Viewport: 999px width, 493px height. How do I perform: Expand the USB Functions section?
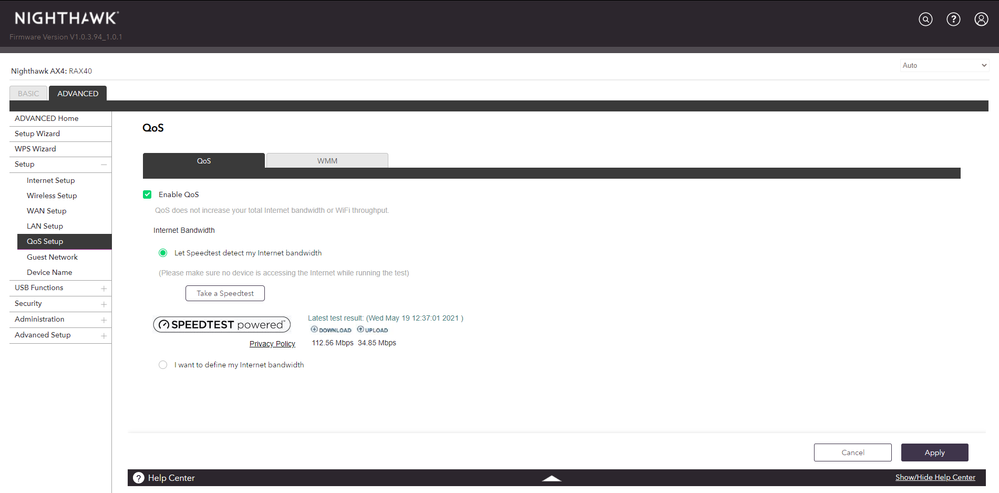tap(103, 289)
